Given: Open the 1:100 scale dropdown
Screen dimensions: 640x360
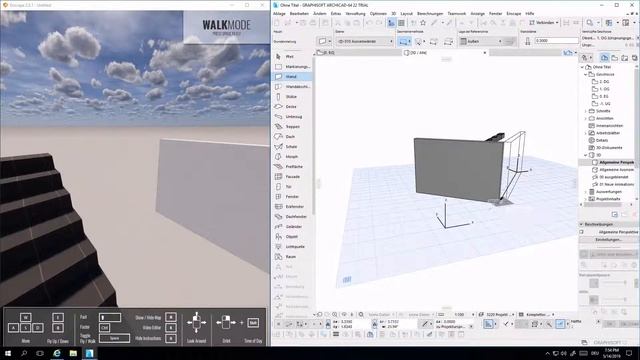Looking at the screenshot, I should [x=464, y=315].
